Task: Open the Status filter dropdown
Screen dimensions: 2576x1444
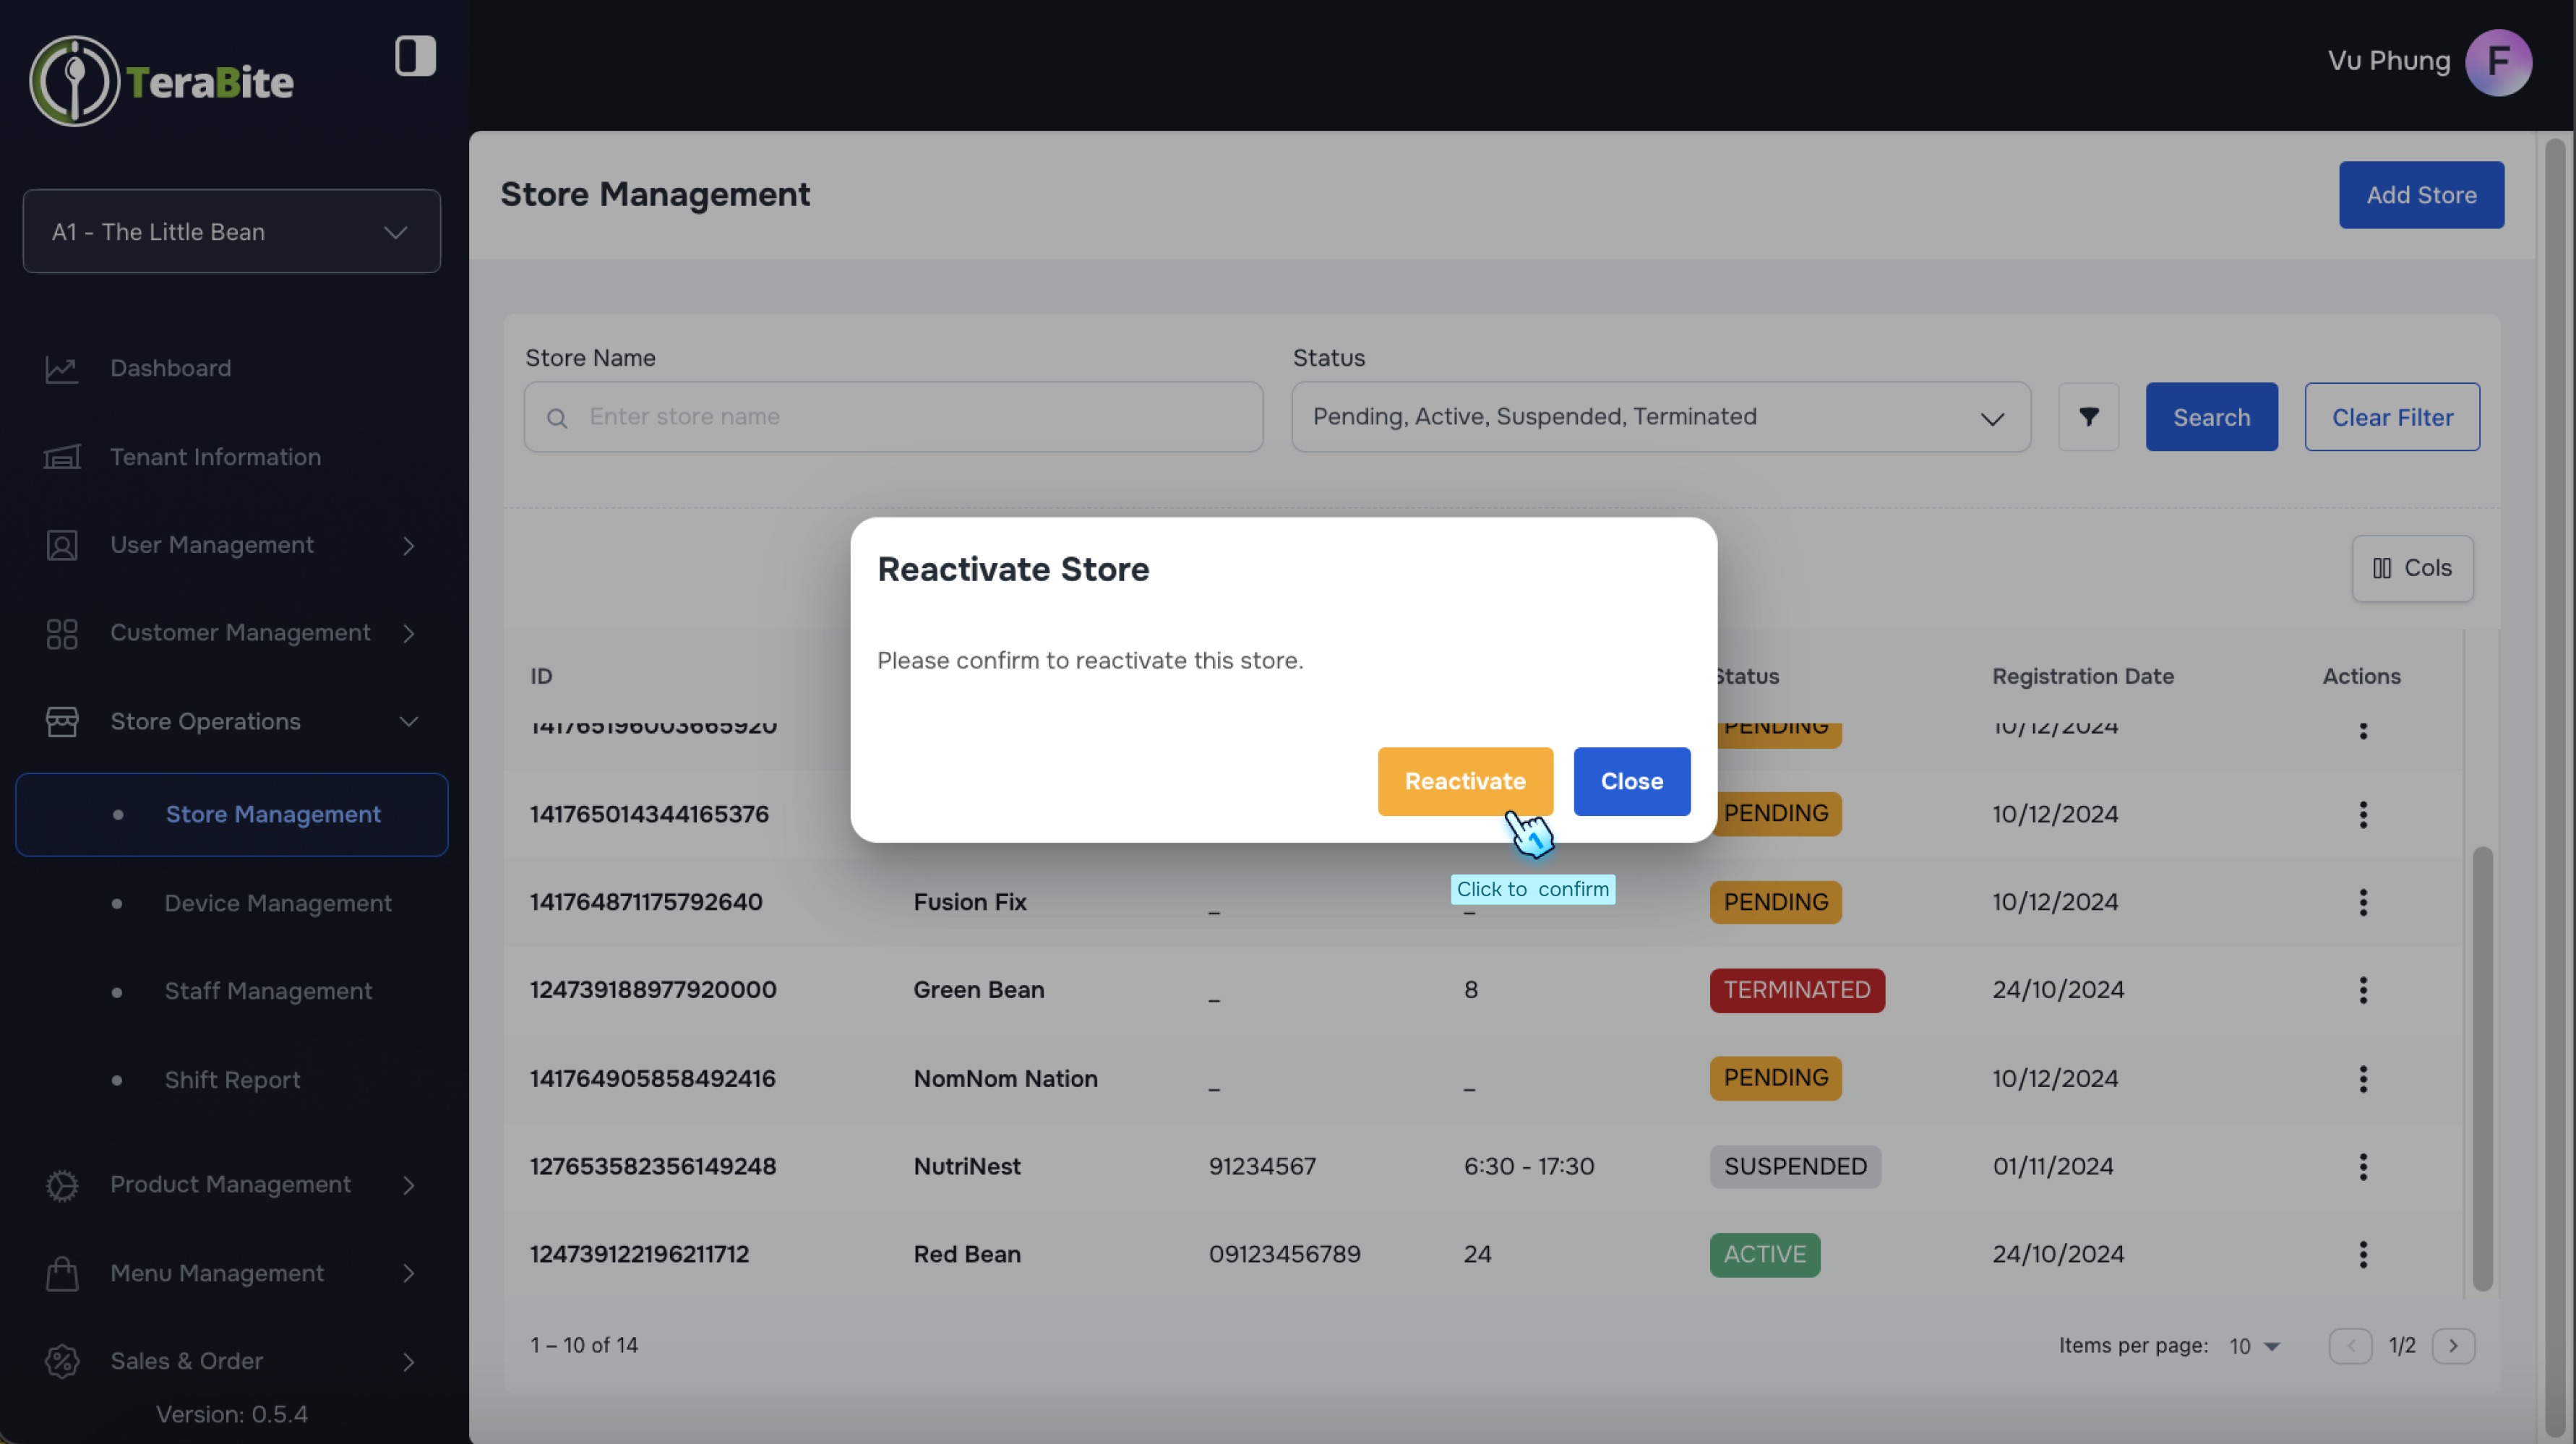Action: click(1660, 417)
